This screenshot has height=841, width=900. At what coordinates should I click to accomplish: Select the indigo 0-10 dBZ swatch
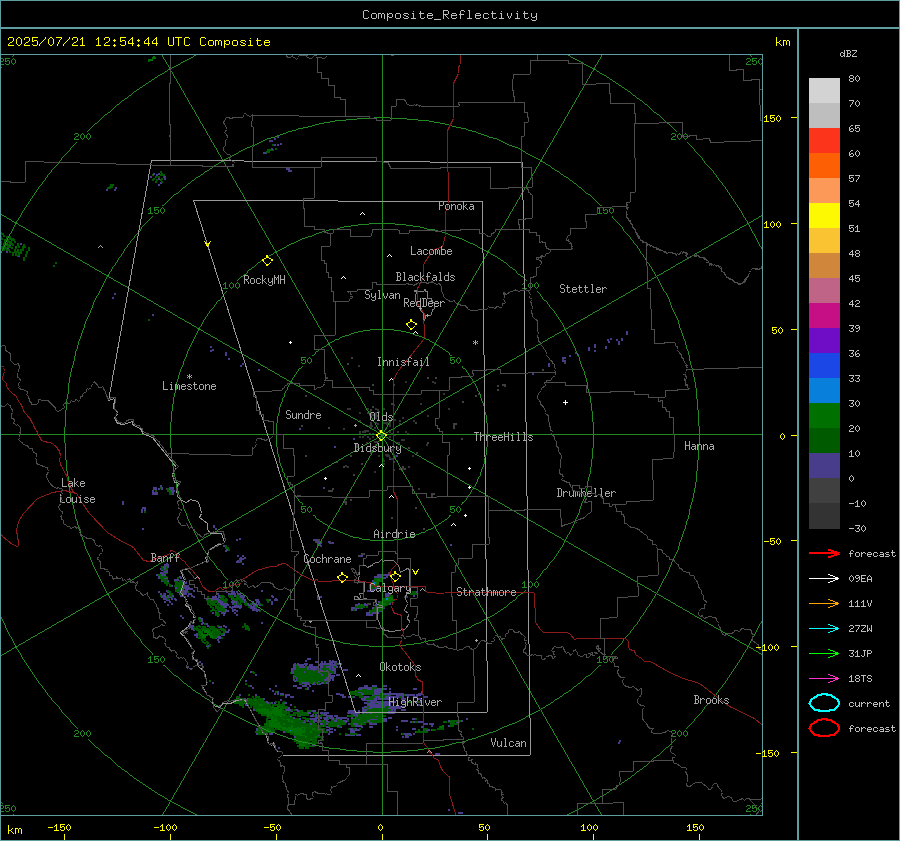point(824,466)
